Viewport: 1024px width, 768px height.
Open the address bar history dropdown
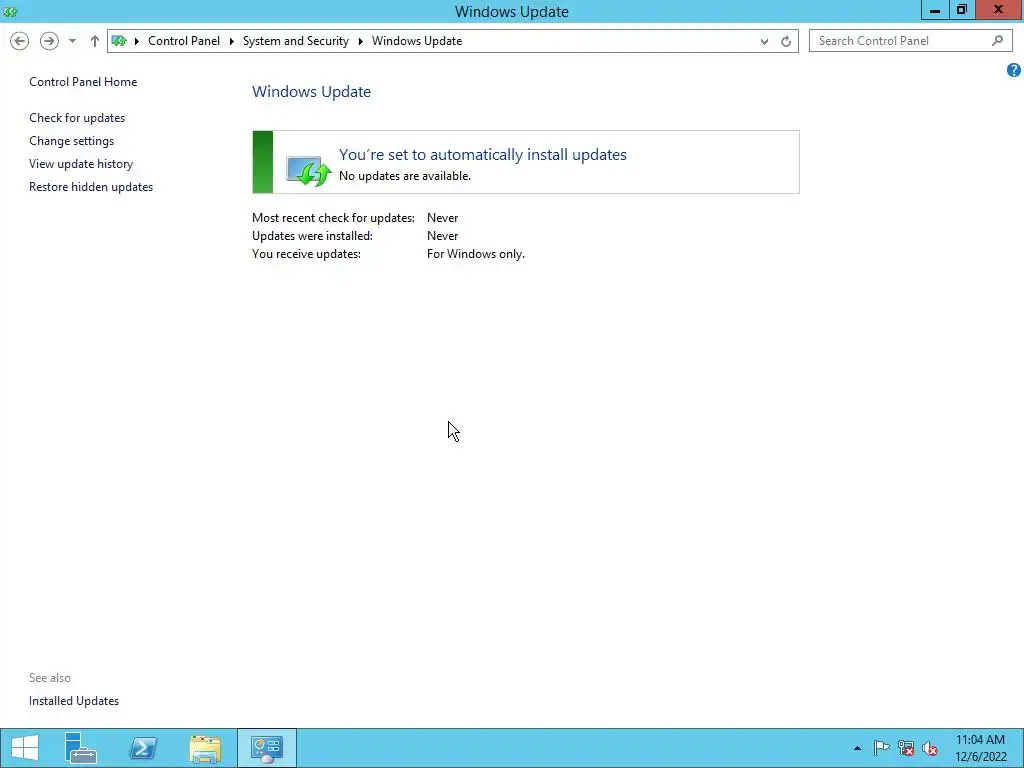pyautogui.click(x=764, y=41)
